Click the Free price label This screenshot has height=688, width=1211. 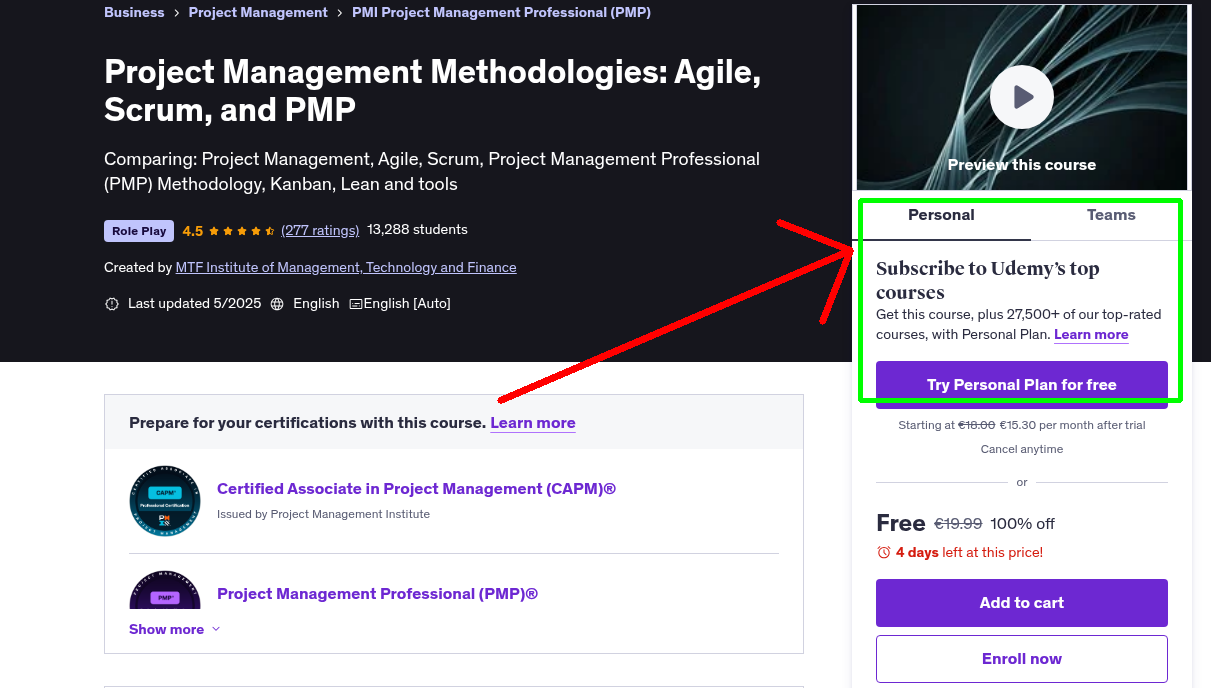click(901, 523)
